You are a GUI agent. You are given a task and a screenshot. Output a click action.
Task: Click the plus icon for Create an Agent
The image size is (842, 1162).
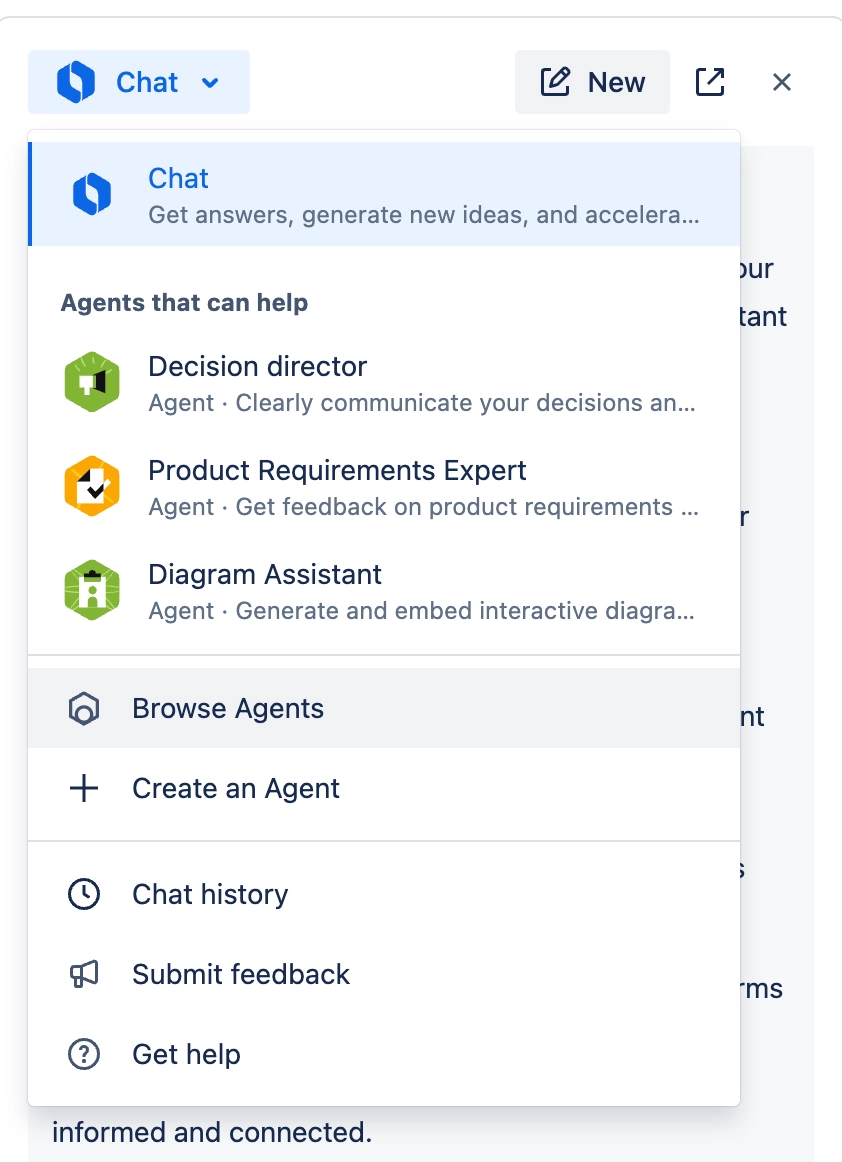point(84,789)
